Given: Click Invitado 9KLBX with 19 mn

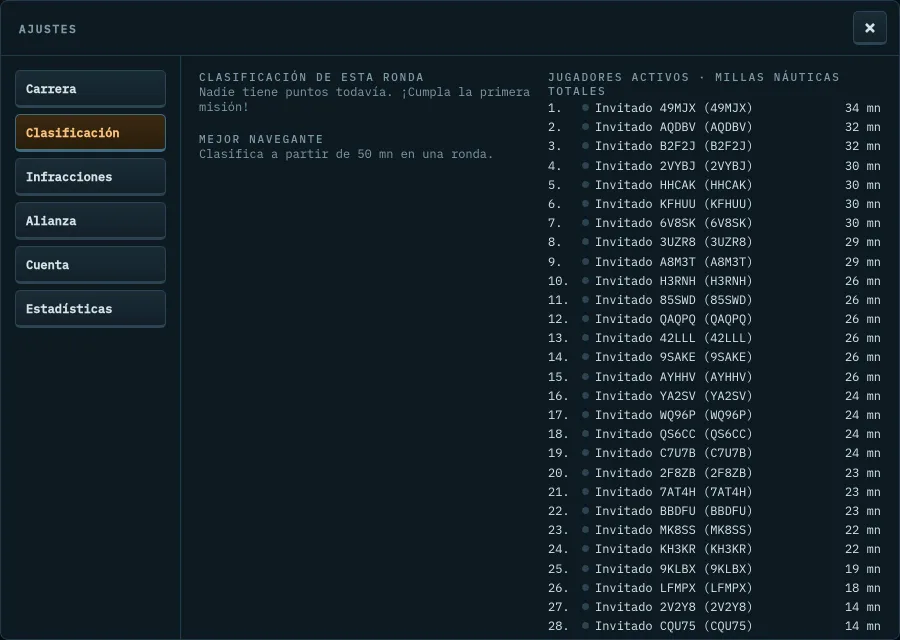Looking at the screenshot, I should pyautogui.click(x=714, y=568).
